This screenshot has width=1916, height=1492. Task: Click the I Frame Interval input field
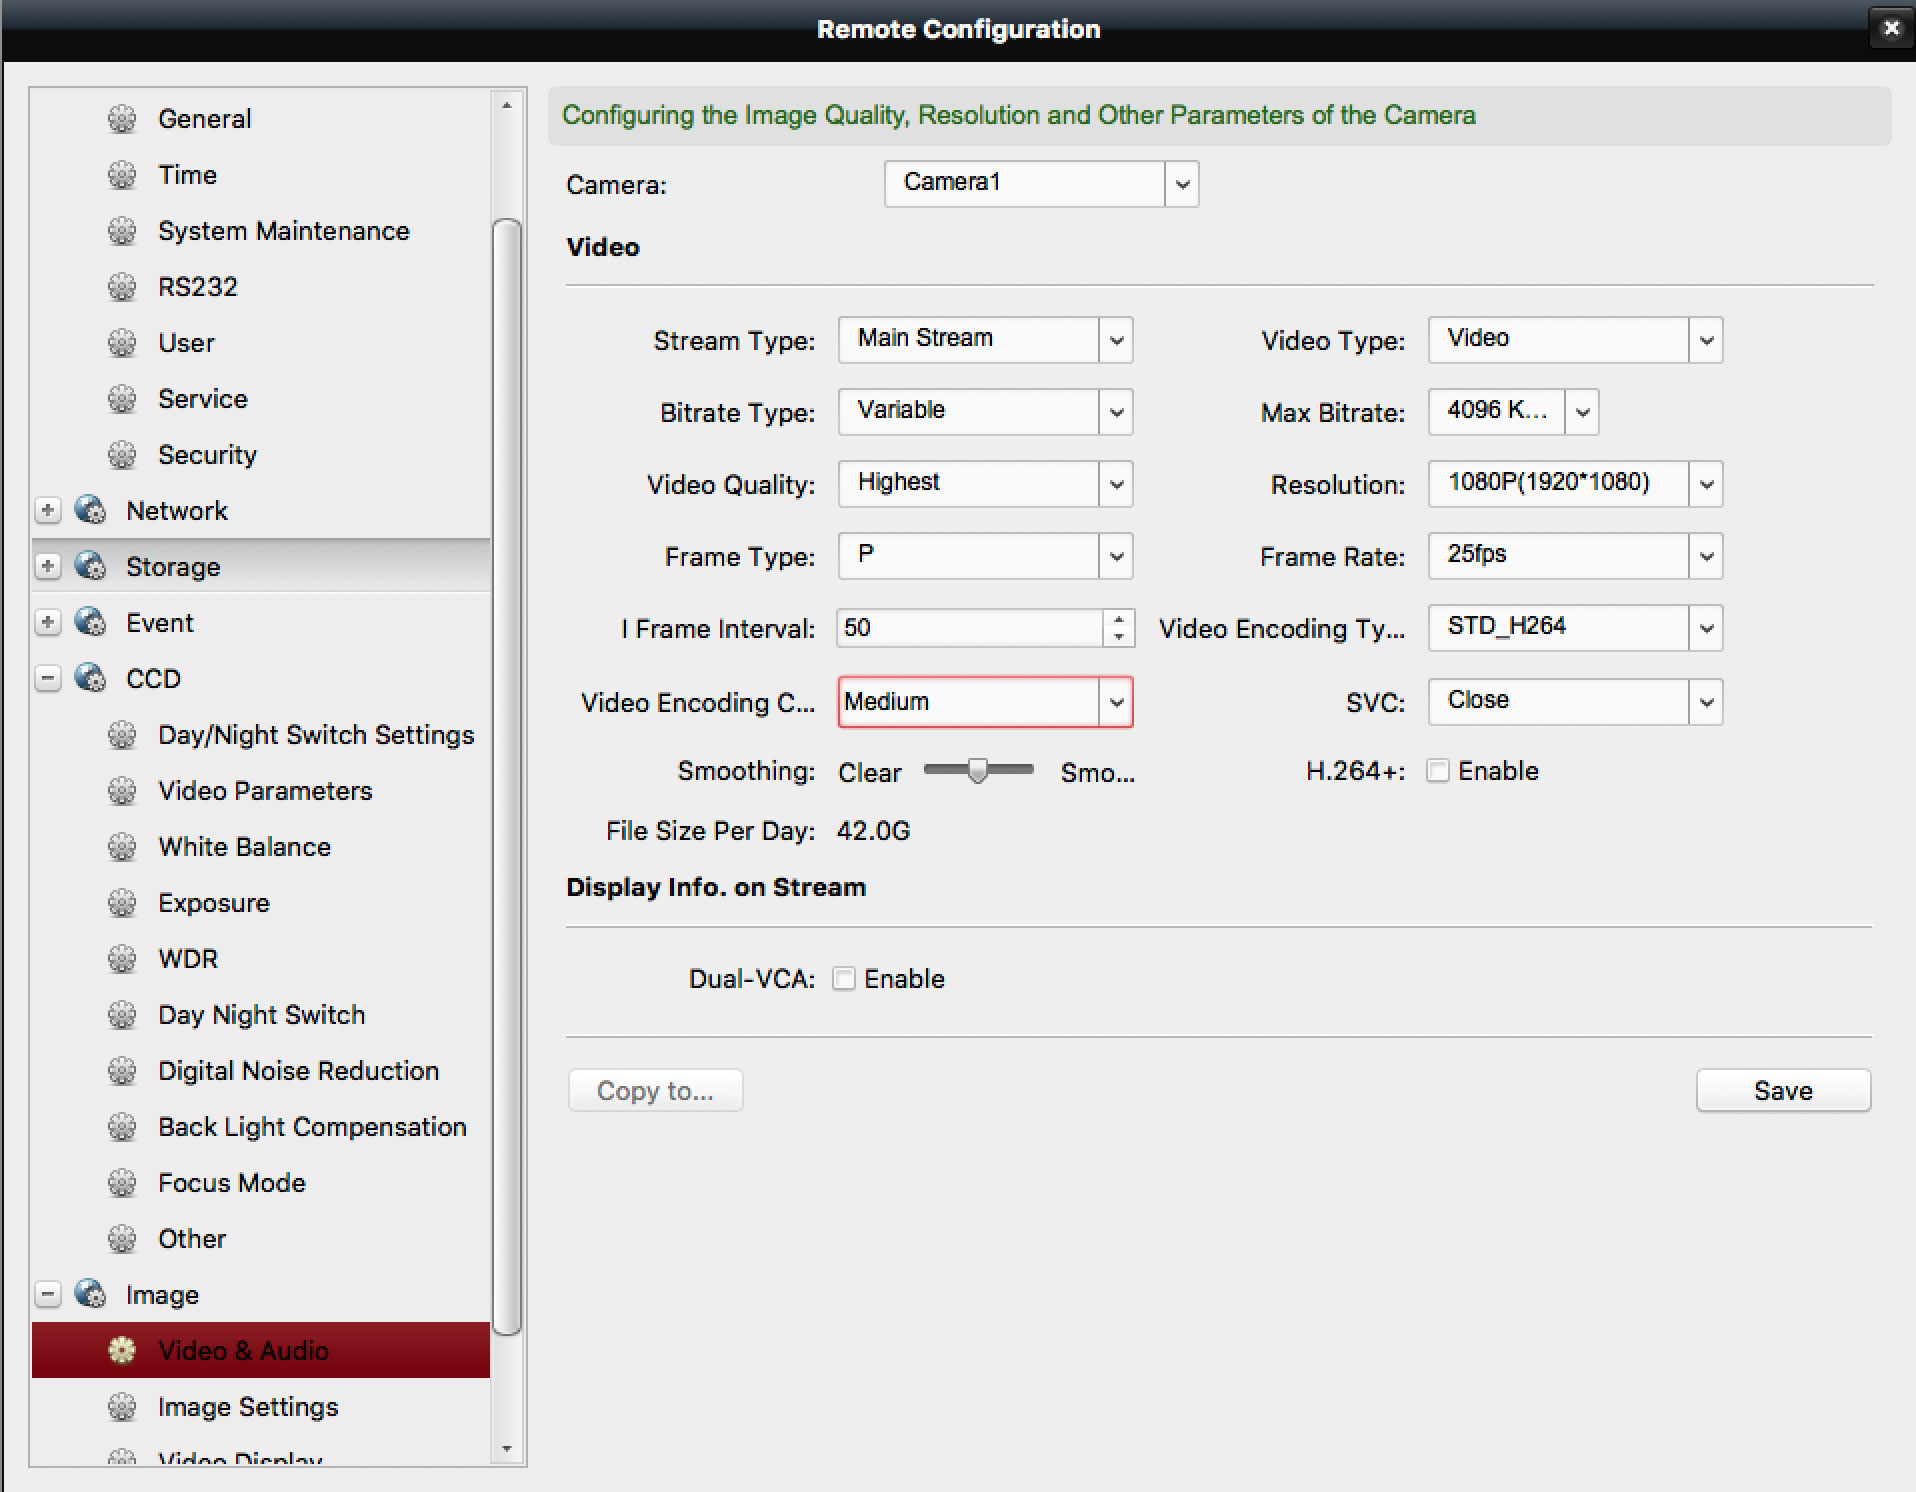(x=970, y=628)
